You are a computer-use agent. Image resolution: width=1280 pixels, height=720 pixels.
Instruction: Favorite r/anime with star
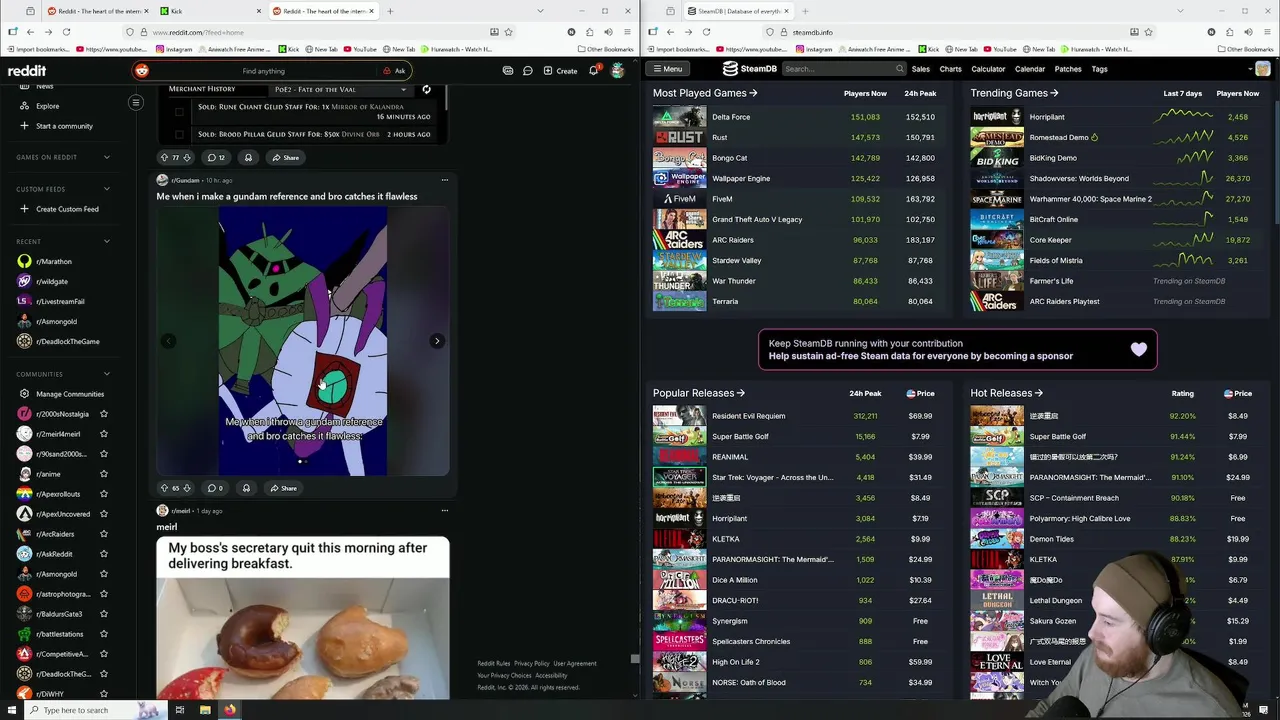click(x=103, y=474)
